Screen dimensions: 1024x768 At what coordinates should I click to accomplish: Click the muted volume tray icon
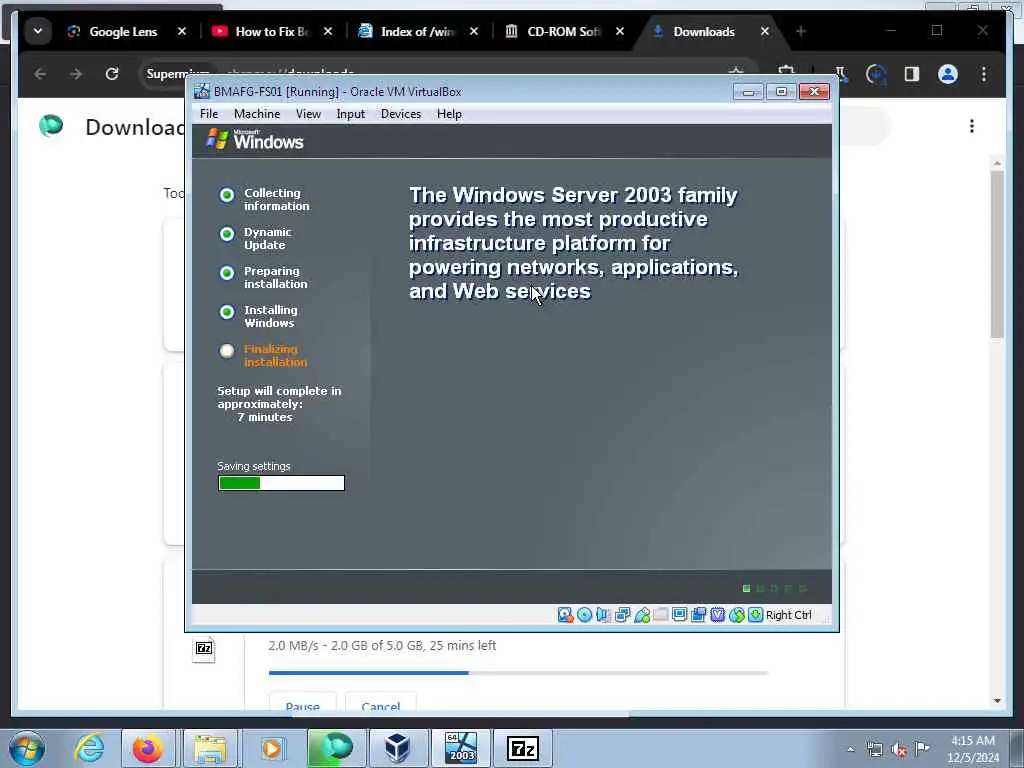[899, 750]
